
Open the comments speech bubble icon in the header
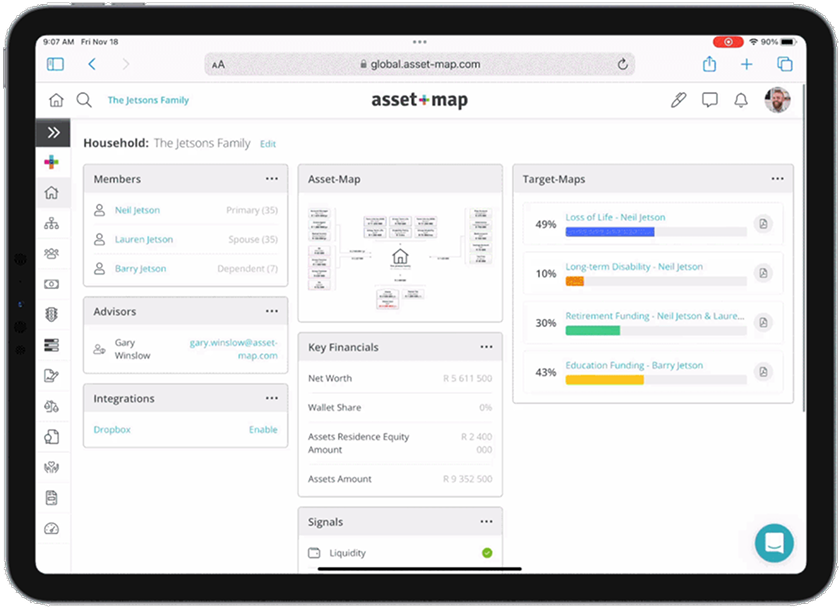point(710,100)
